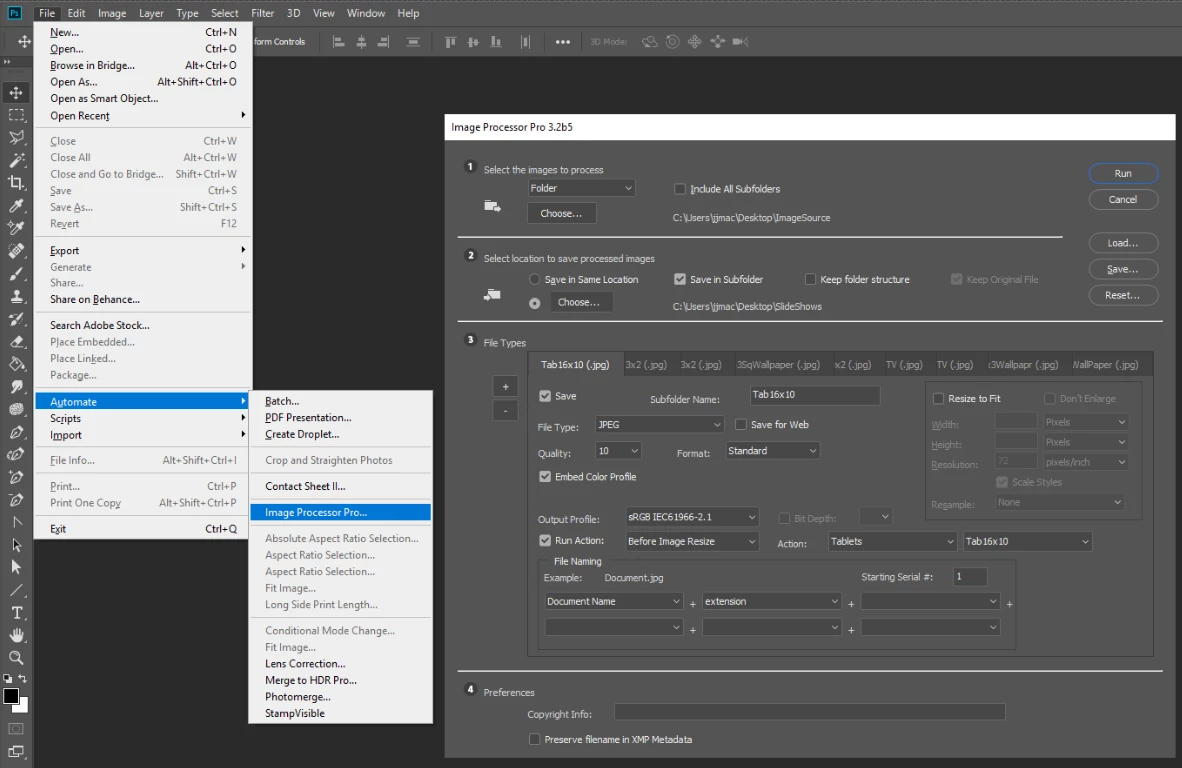Select the Path Selection black arrow tool
Screen dimensions: 1182x768
pyautogui.click(x=16, y=545)
